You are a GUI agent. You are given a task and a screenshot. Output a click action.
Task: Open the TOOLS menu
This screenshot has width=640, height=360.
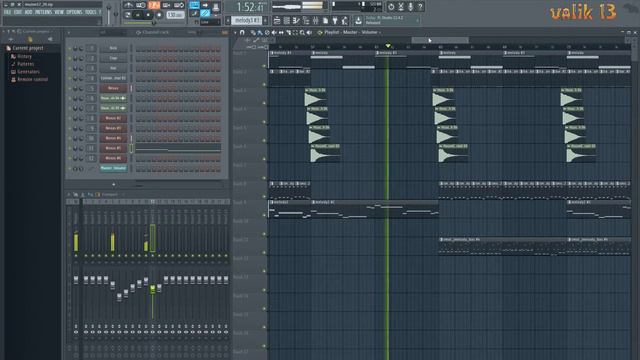pyautogui.click(x=91, y=12)
